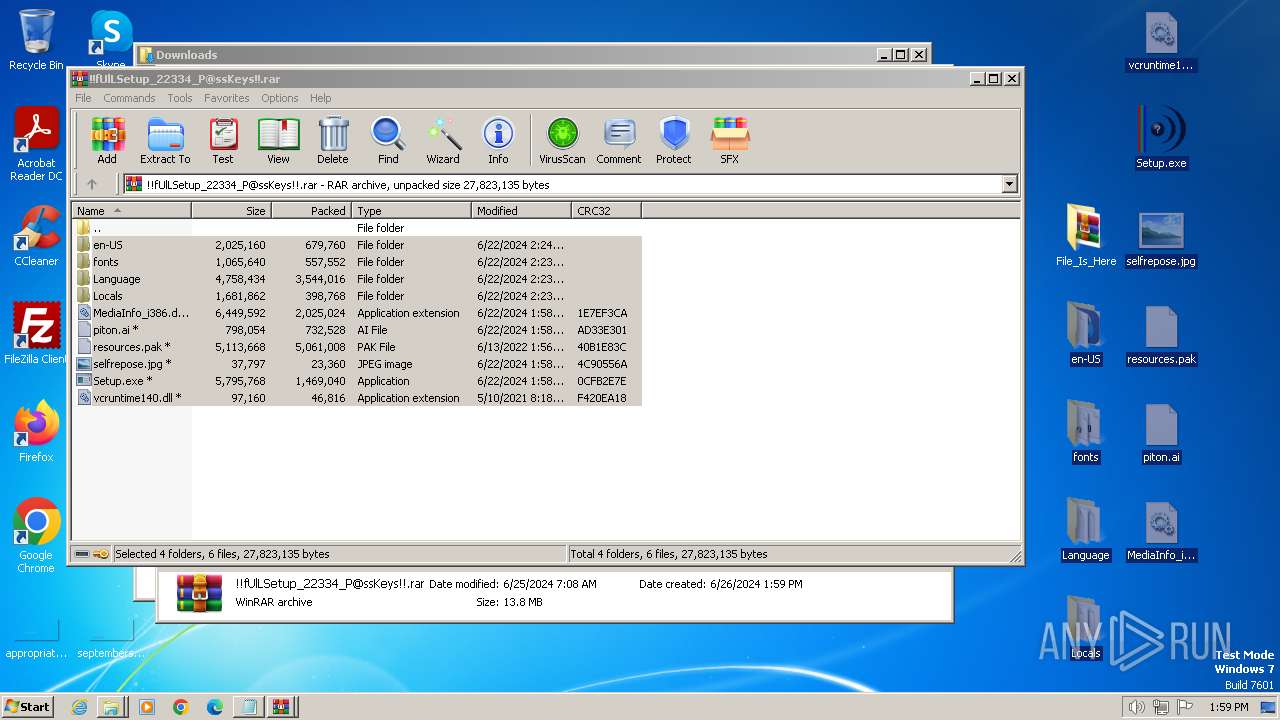Select Language folder on desktop

1086,530
